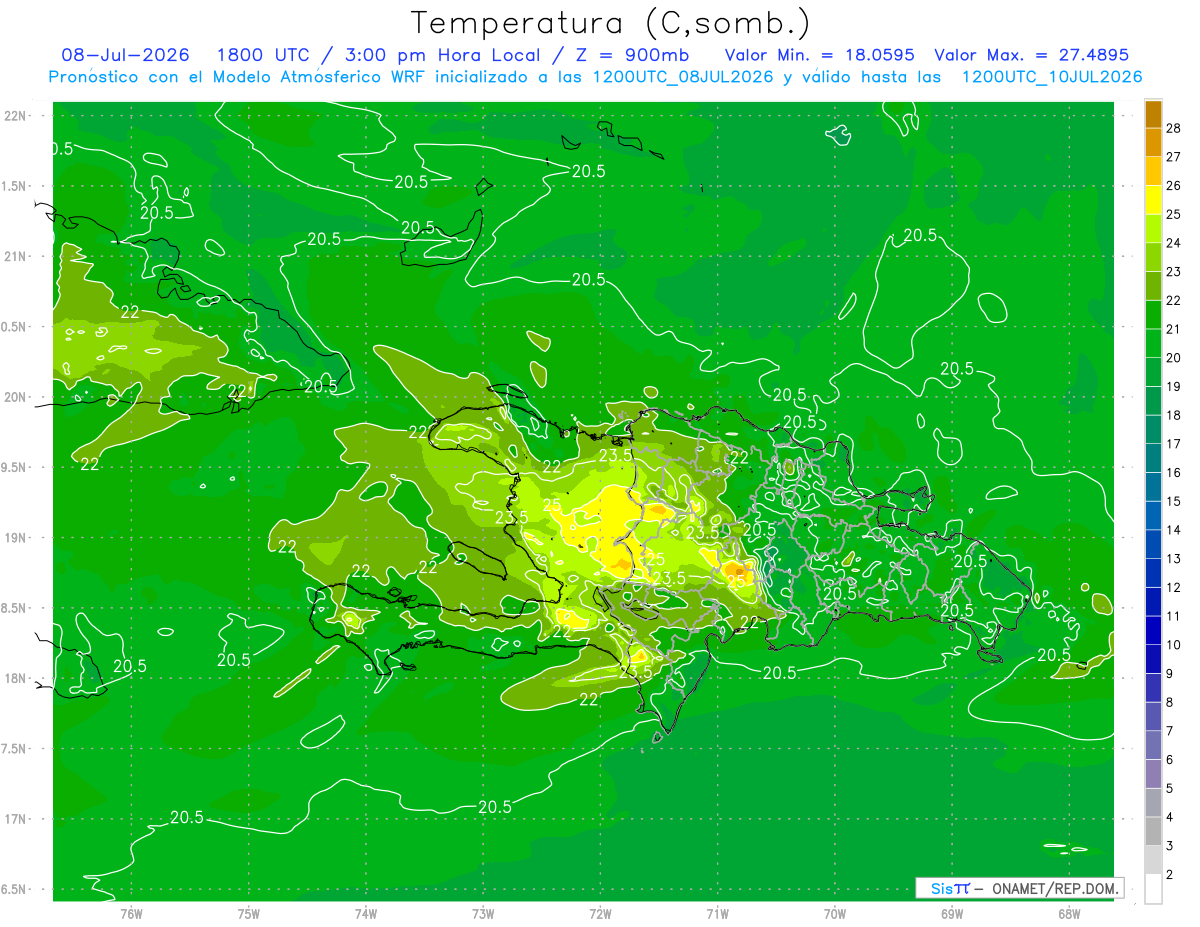Click the "1800 UTC" time text
Image resolution: width=1200 pixels, height=927 pixels.
click(262, 55)
